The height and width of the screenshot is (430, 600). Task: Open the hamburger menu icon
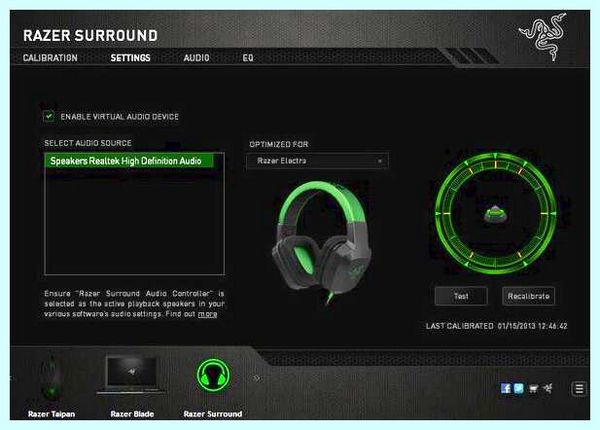click(x=579, y=389)
